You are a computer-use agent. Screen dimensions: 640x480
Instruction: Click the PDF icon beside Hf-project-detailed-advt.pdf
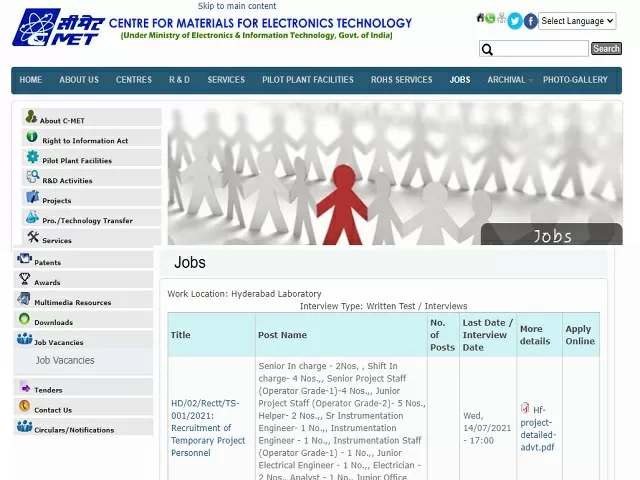click(x=525, y=408)
